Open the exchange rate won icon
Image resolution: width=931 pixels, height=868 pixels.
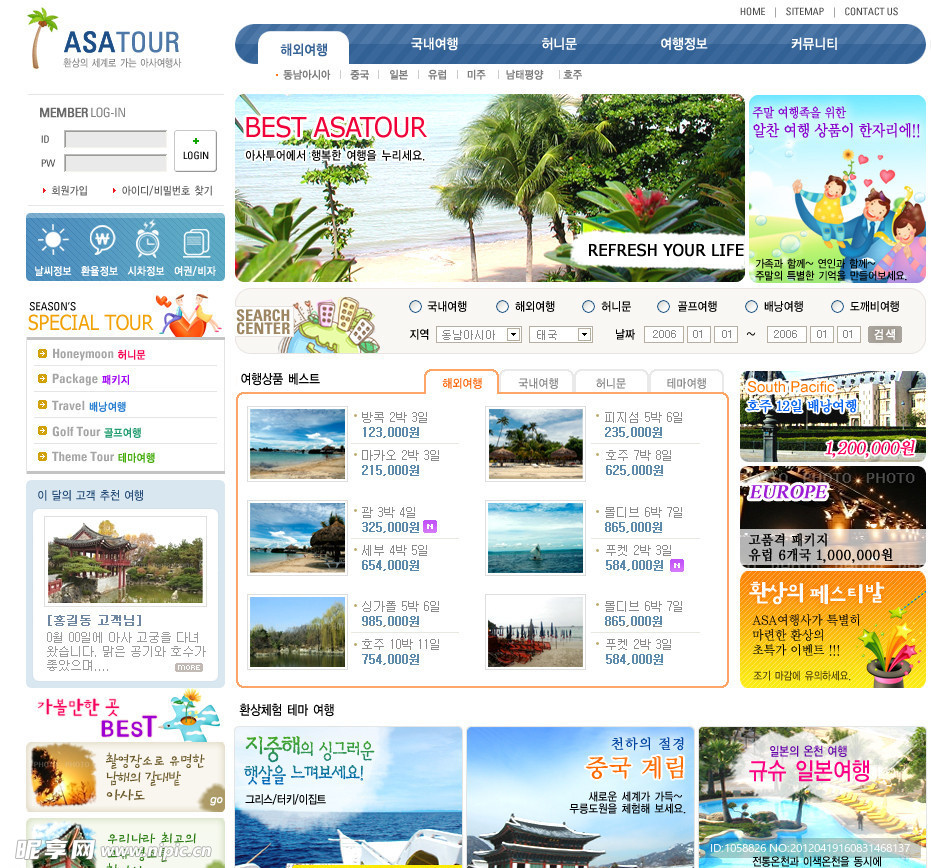(102, 239)
